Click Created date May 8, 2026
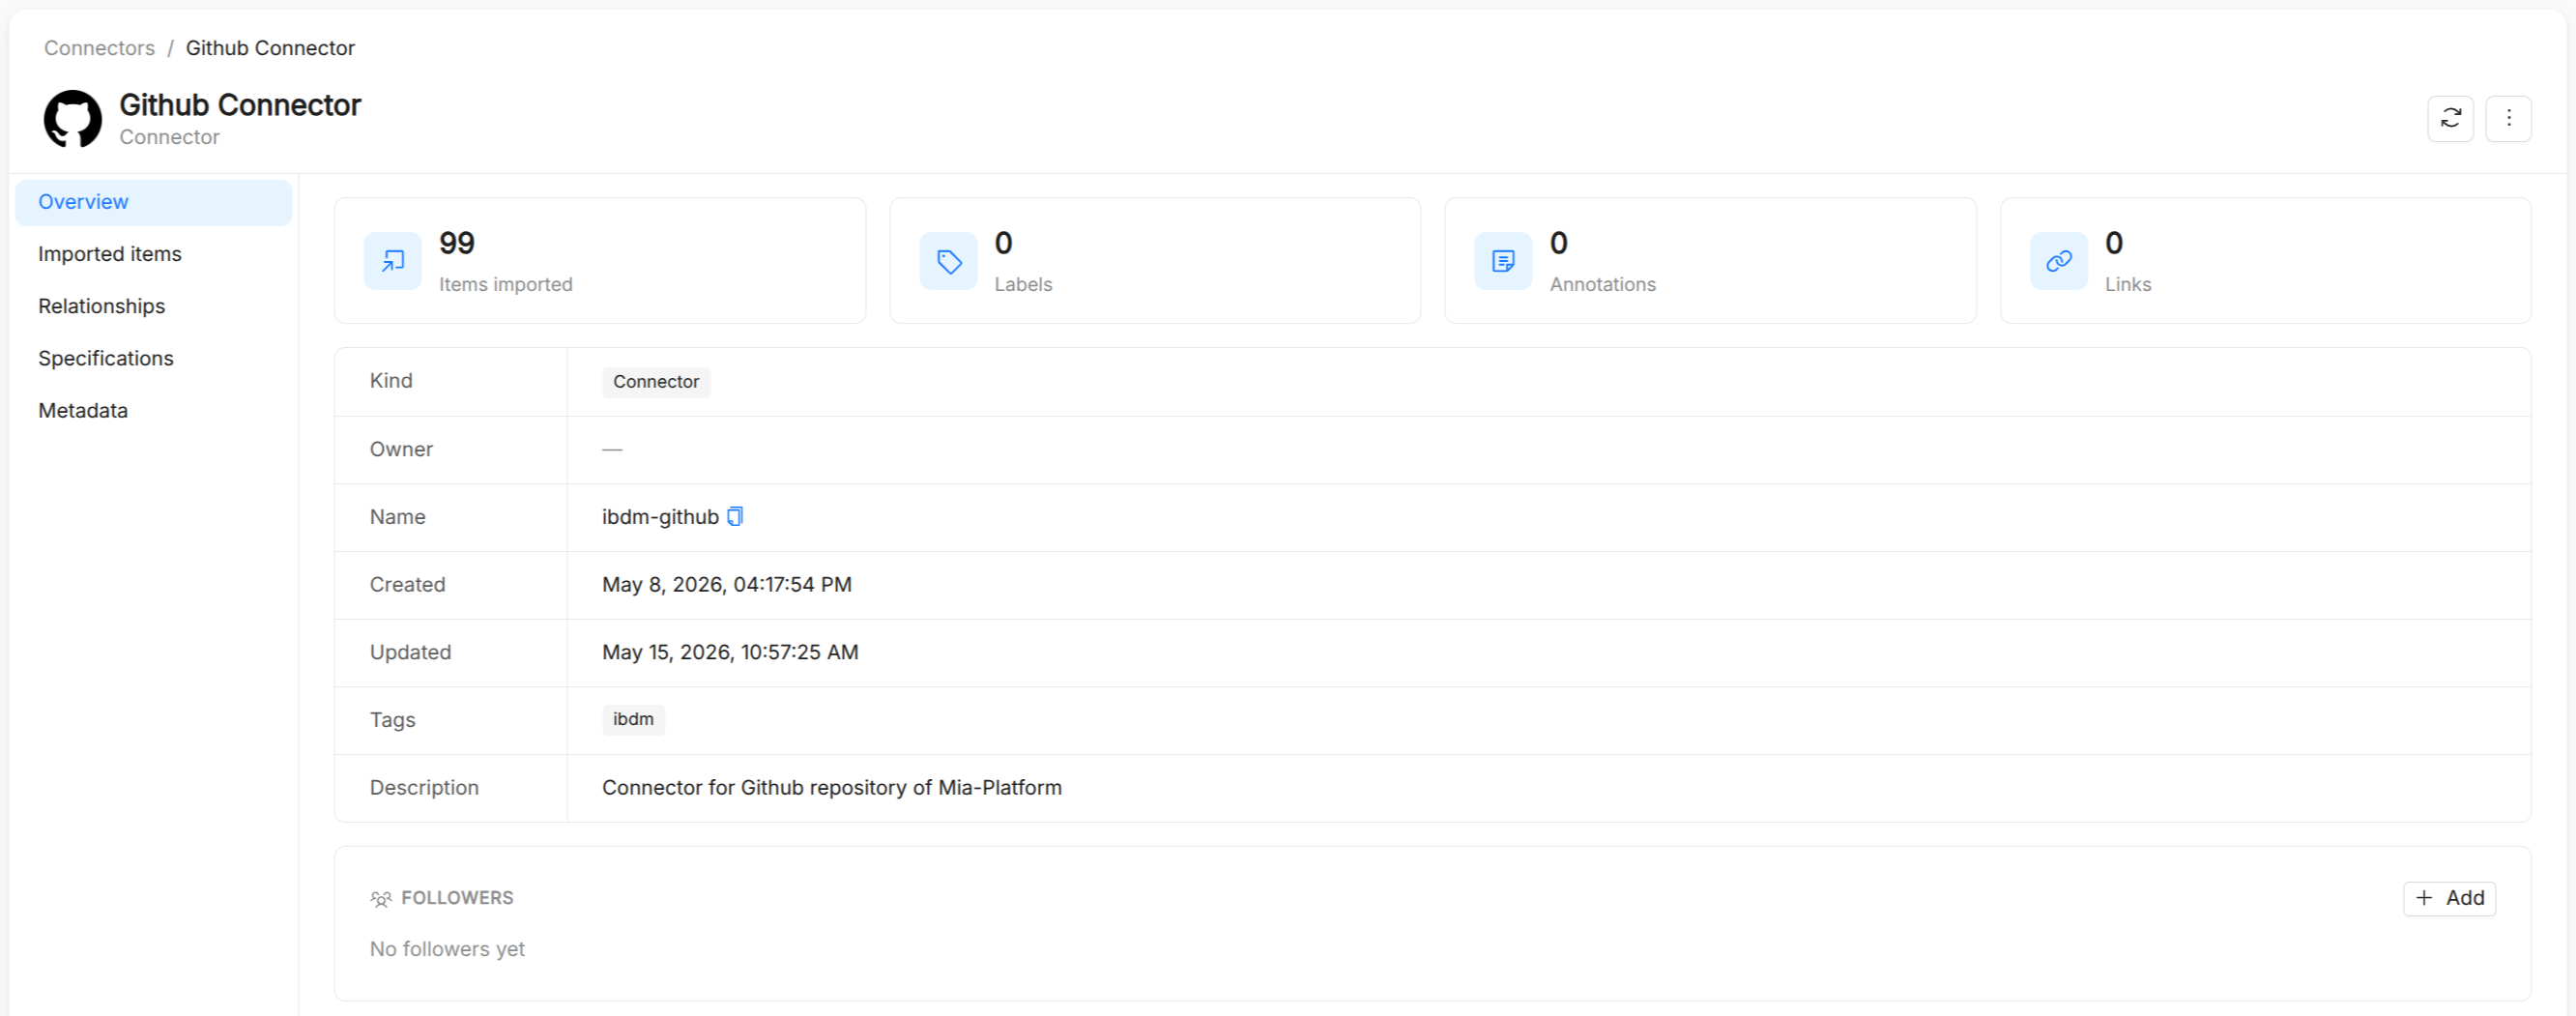 [x=727, y=584]
